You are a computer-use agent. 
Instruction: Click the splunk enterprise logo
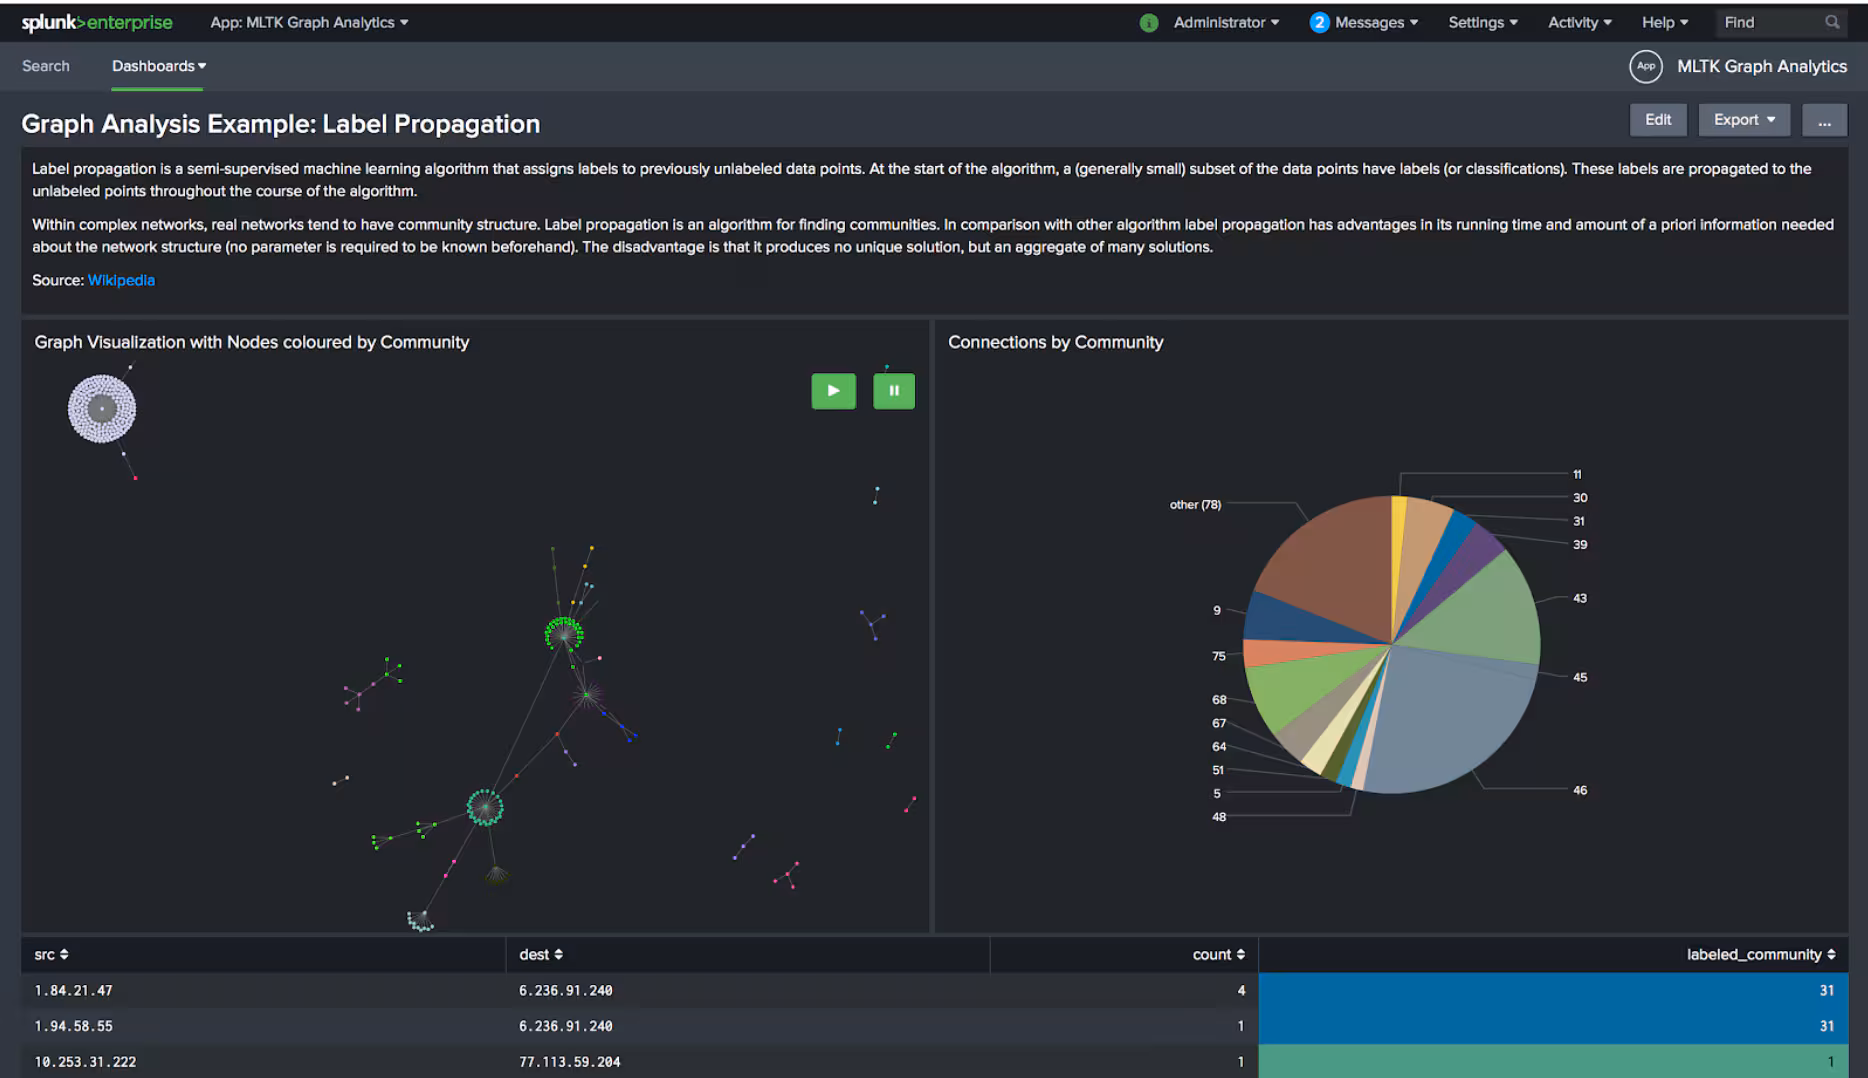click(x=97, y=22)
